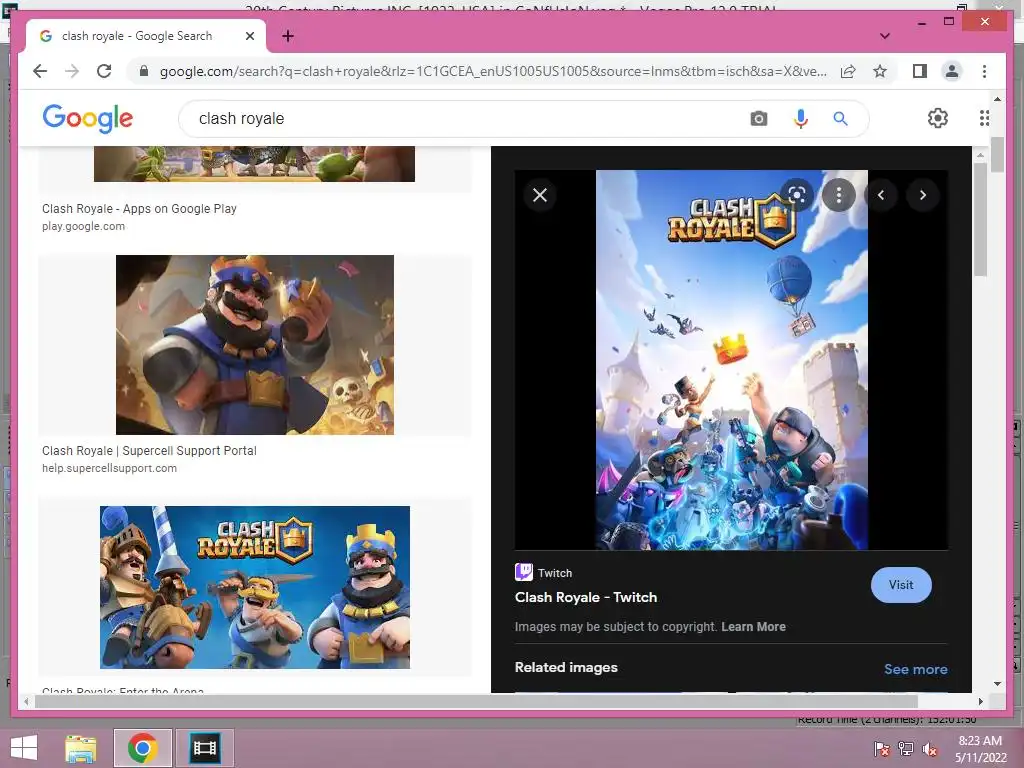Screen dimensions: 1024x768
Task: Use Google Lens icon on preview image
Action: (797, 195)
